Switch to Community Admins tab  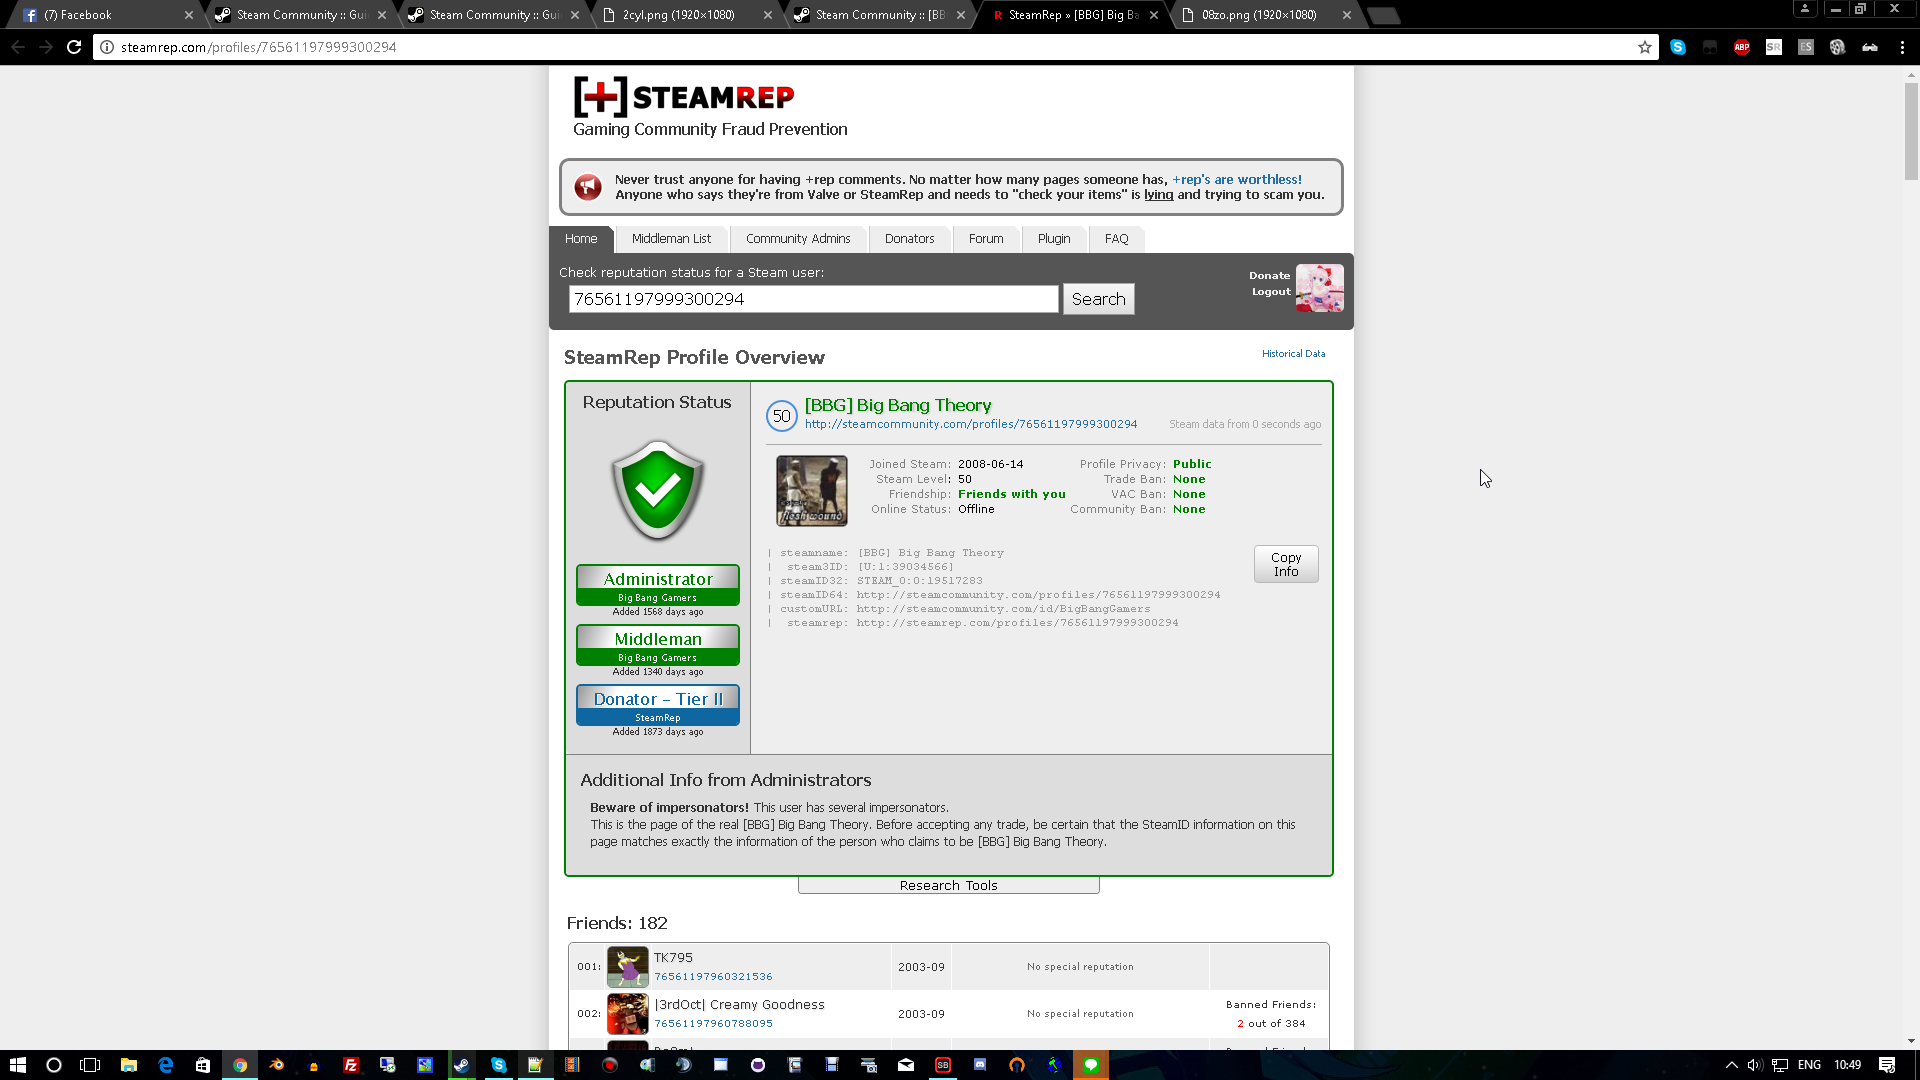pyautogui.click(x=798, y=239)
